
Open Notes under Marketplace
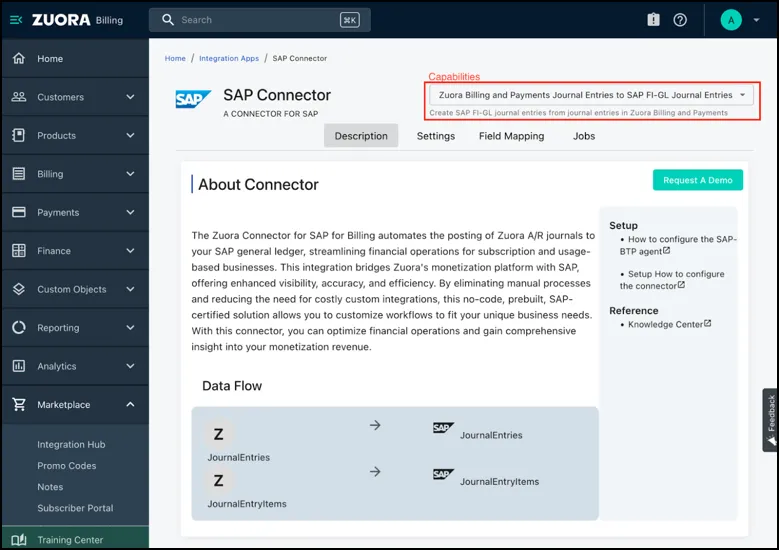pyautogui.click(x=50, y=487)
